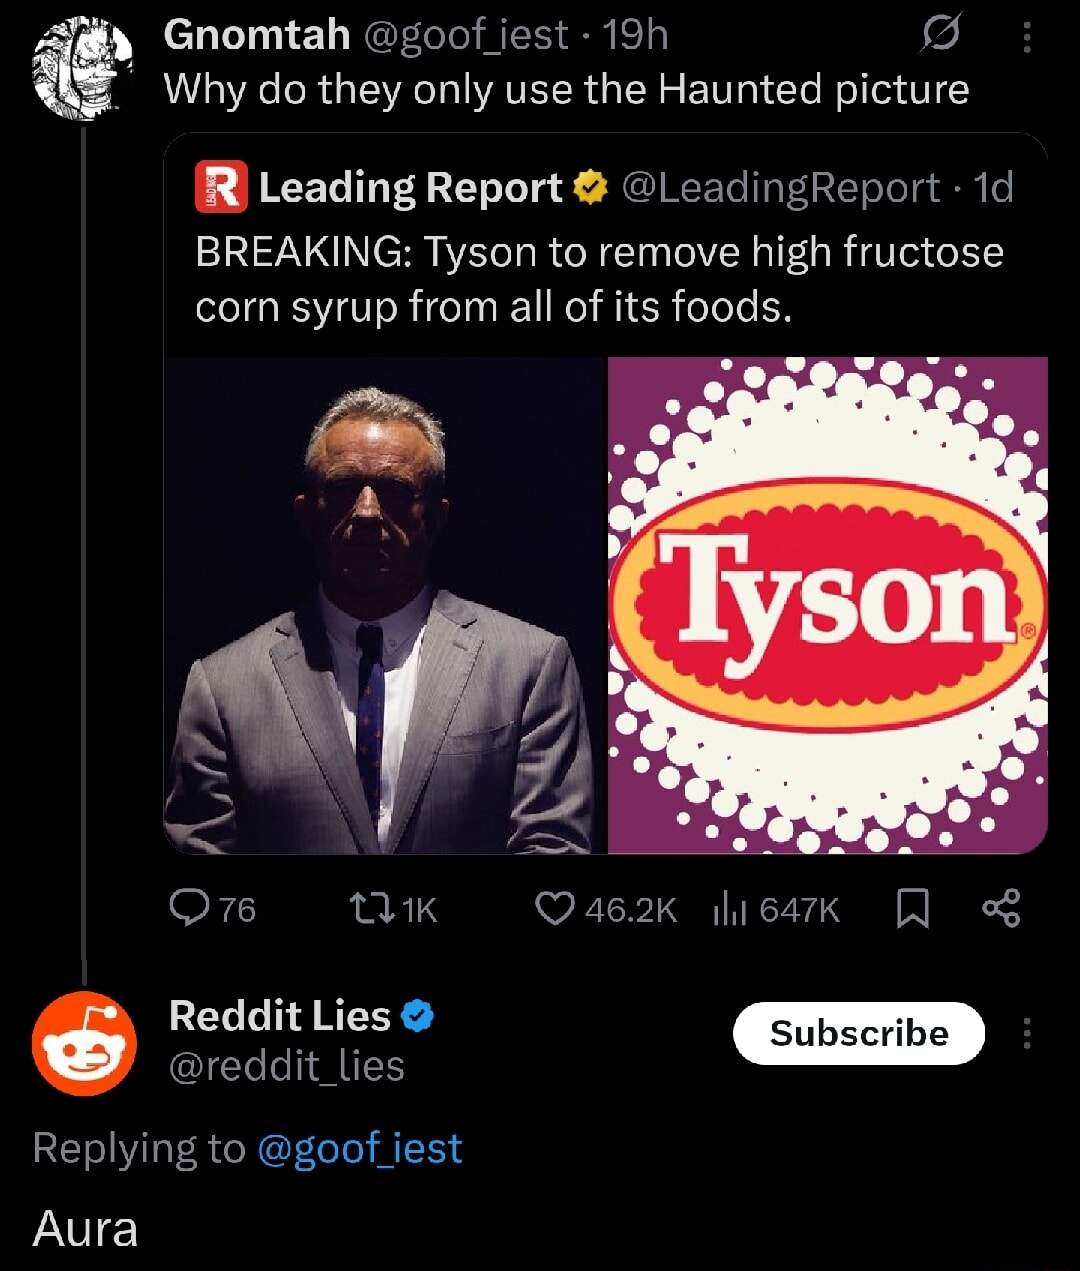Share the post using the share icon

(x=1001, y=908)
